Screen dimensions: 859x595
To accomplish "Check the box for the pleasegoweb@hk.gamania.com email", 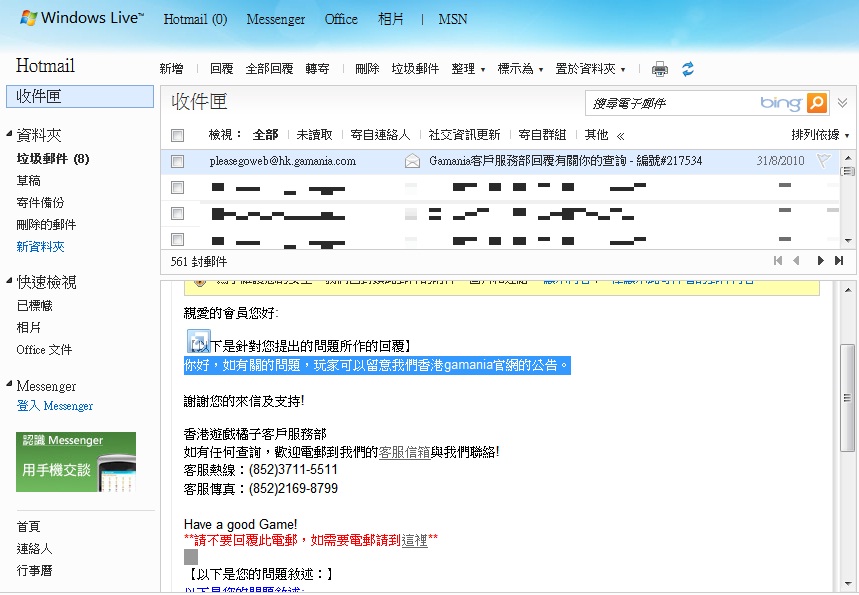I will tap(177, 161).
